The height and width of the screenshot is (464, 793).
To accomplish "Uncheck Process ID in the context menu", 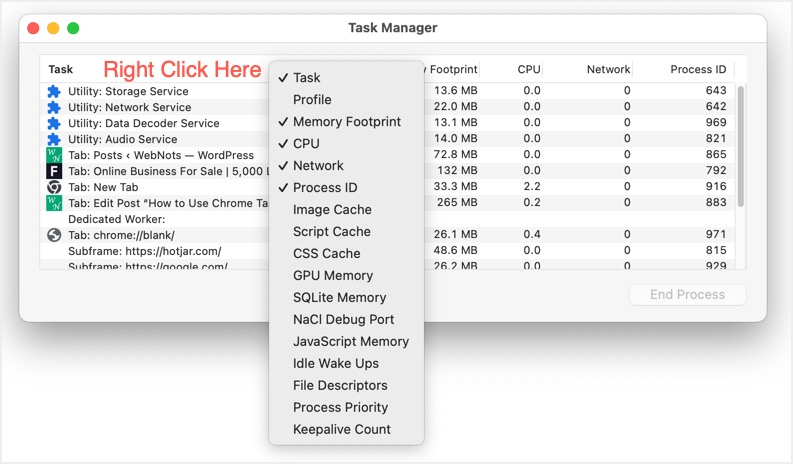I will point(324,188).
